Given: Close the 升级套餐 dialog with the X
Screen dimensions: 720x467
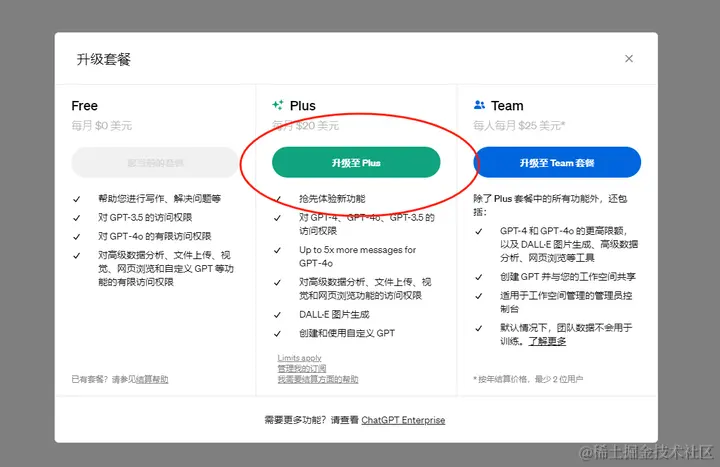Looking at the screenshot, I should click(629, 59).
